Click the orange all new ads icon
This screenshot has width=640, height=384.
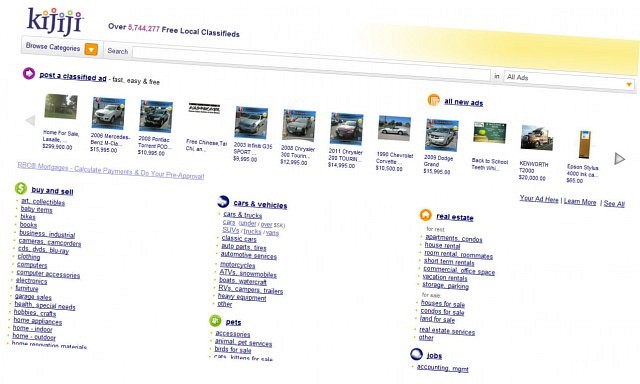tap(433, 100)
